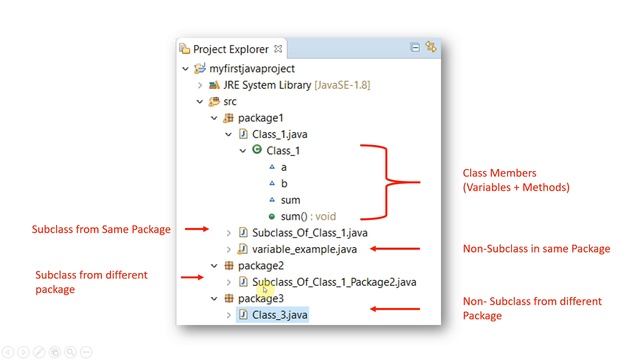Image resolution: width=640 pixels, height=360 pixels.
Task: Click the slideshow zoom magnifier icon
Action: click(x=71, y=352)
